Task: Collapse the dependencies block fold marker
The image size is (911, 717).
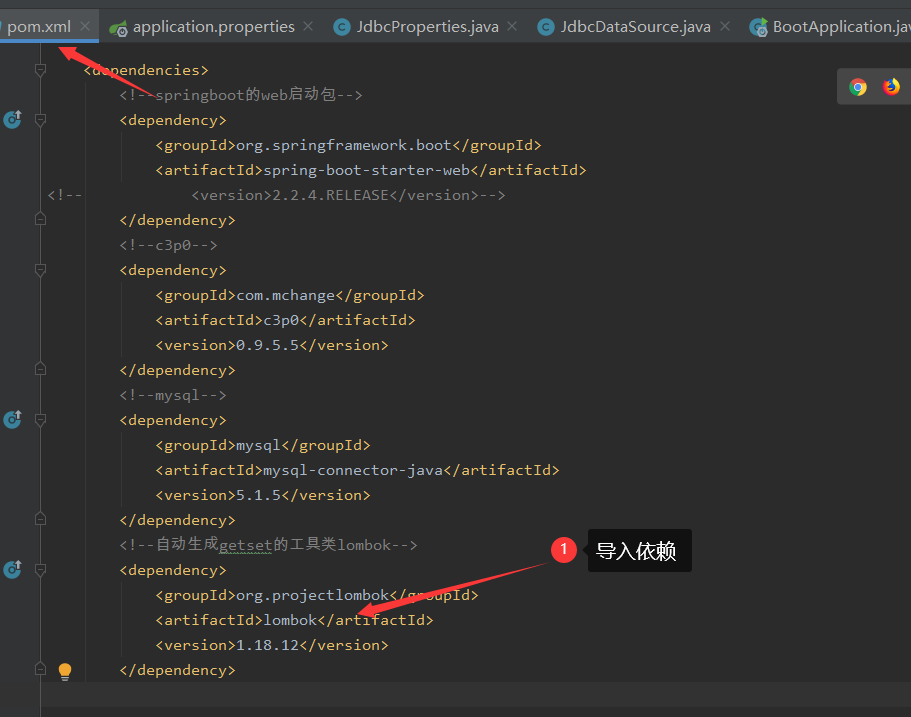Action: (x=40, y=70)
